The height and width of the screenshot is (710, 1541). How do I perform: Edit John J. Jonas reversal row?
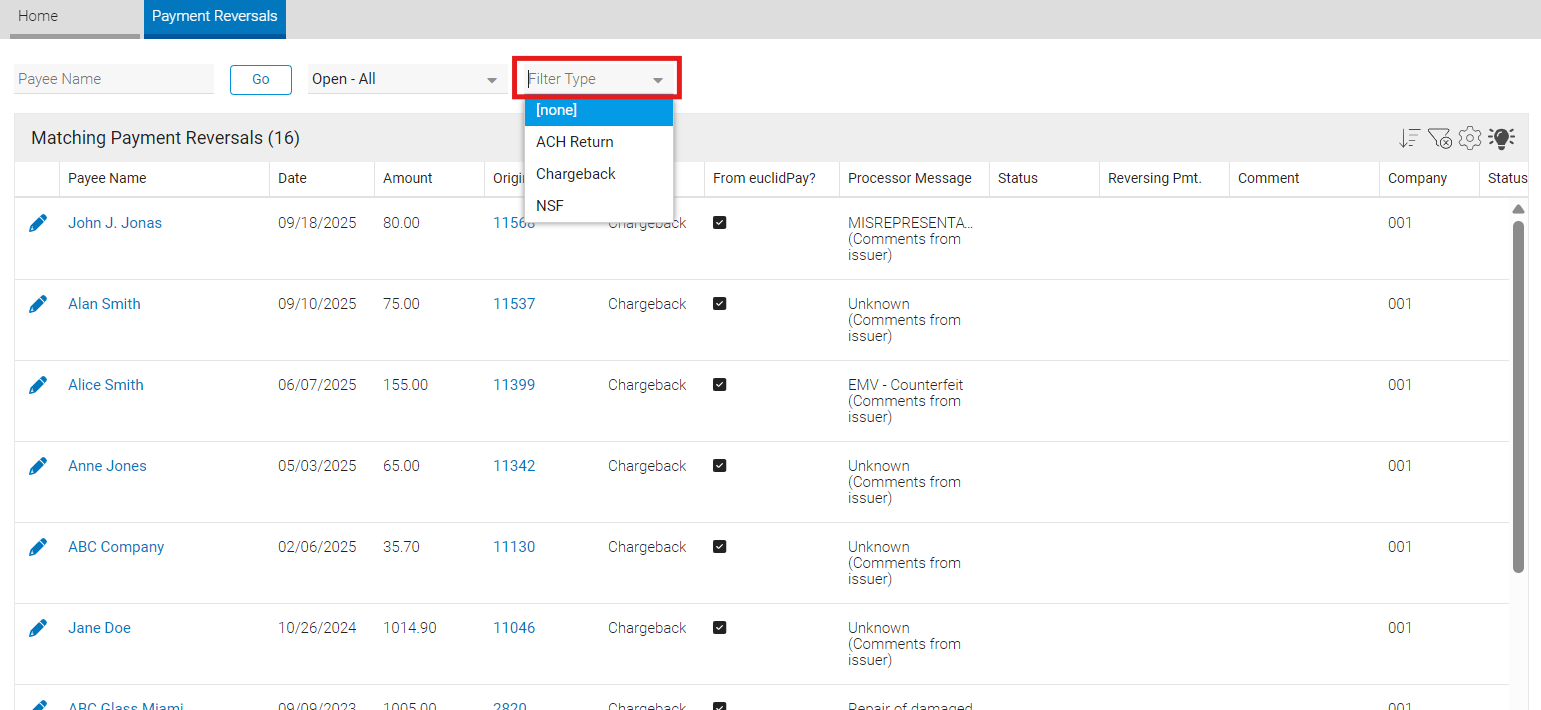38,223
